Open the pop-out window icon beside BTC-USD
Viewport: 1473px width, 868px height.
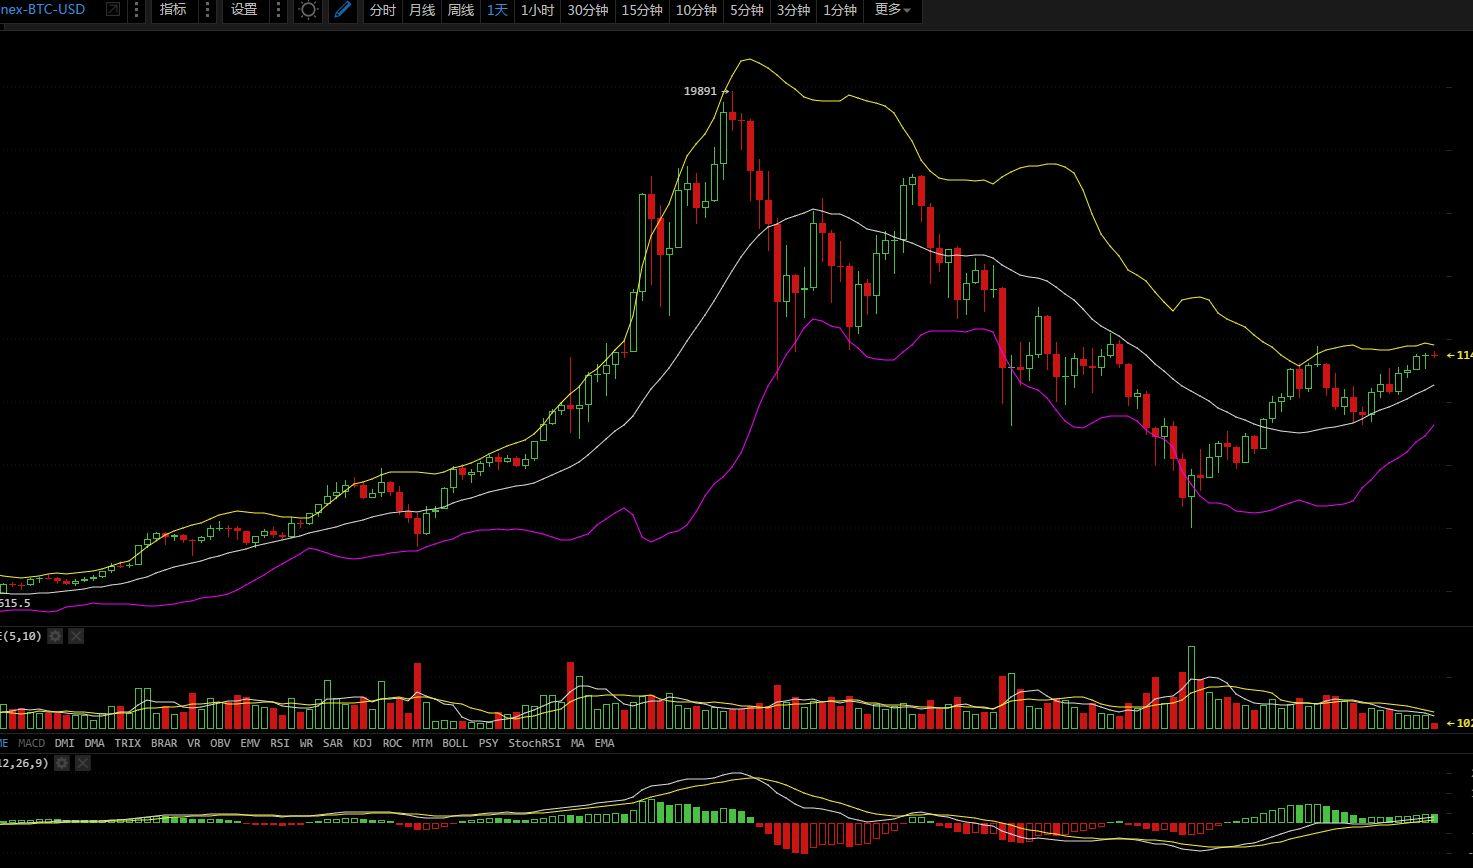(113, 10)
